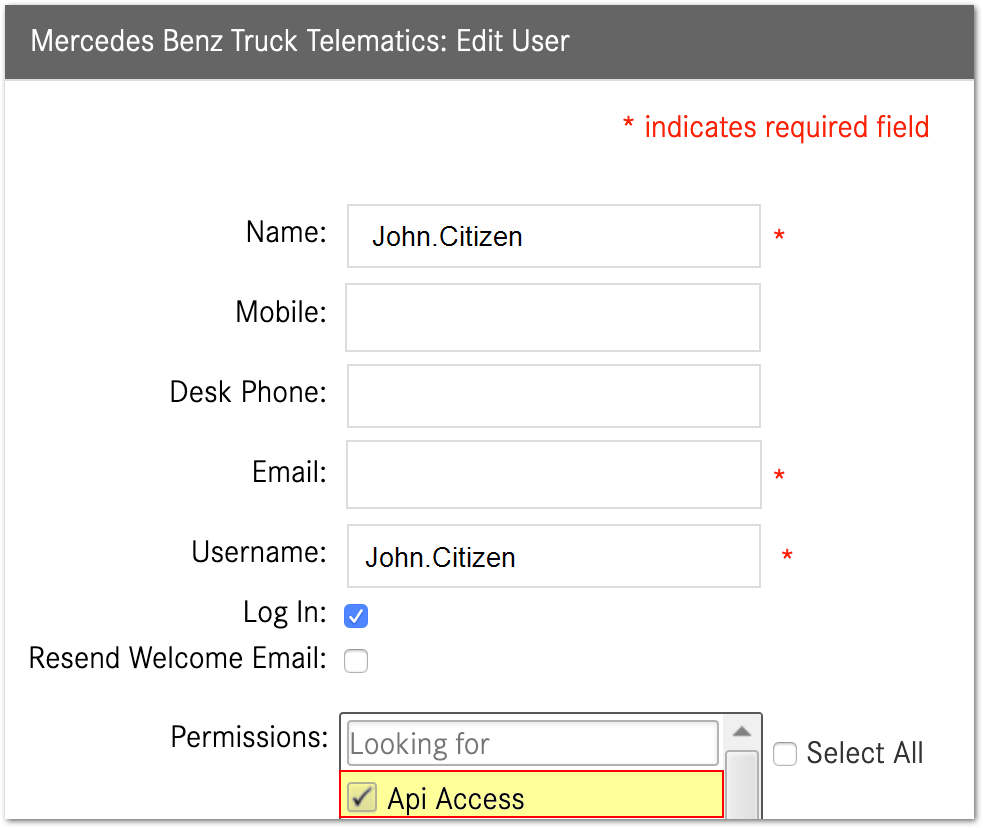Click the "Log In:" label text
This screenshot has width=983, height=828.
tap(285, 612)
